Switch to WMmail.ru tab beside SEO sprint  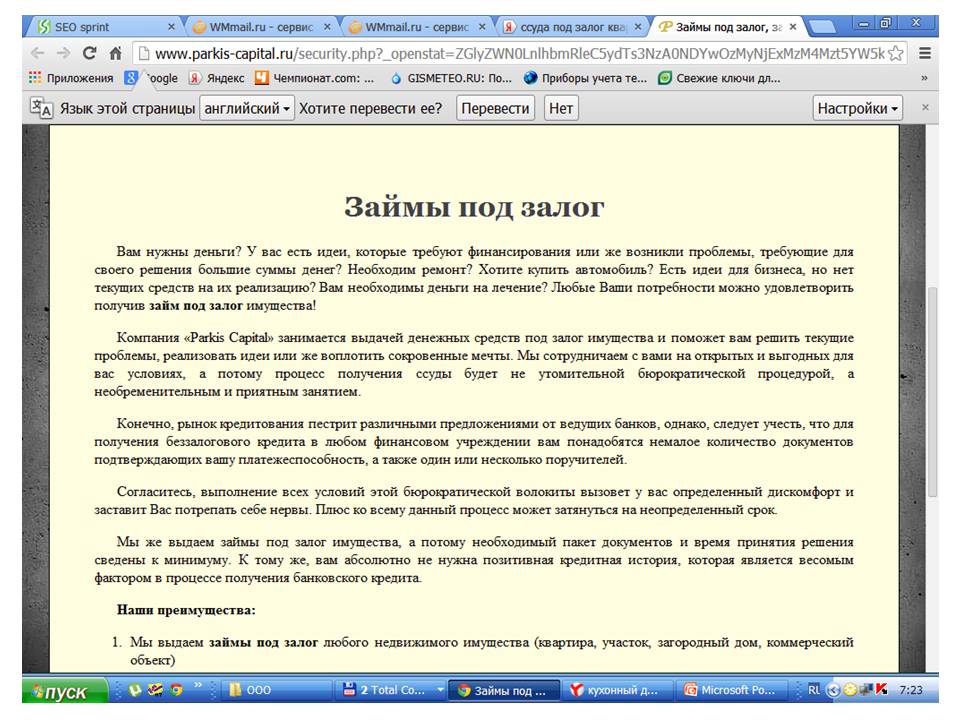[261, 27]
